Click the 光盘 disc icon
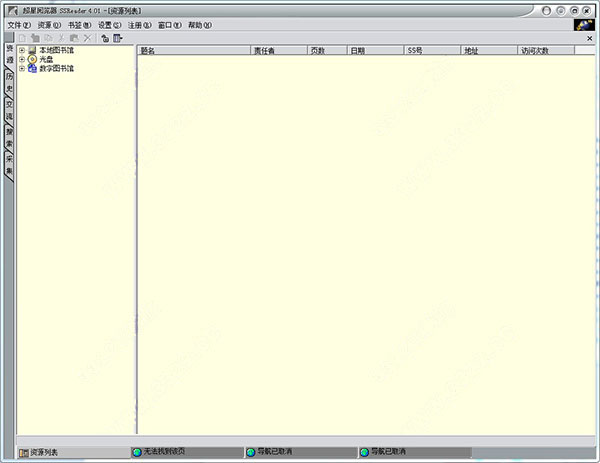Viewport: 600px width, 463px height. [33, 59]
